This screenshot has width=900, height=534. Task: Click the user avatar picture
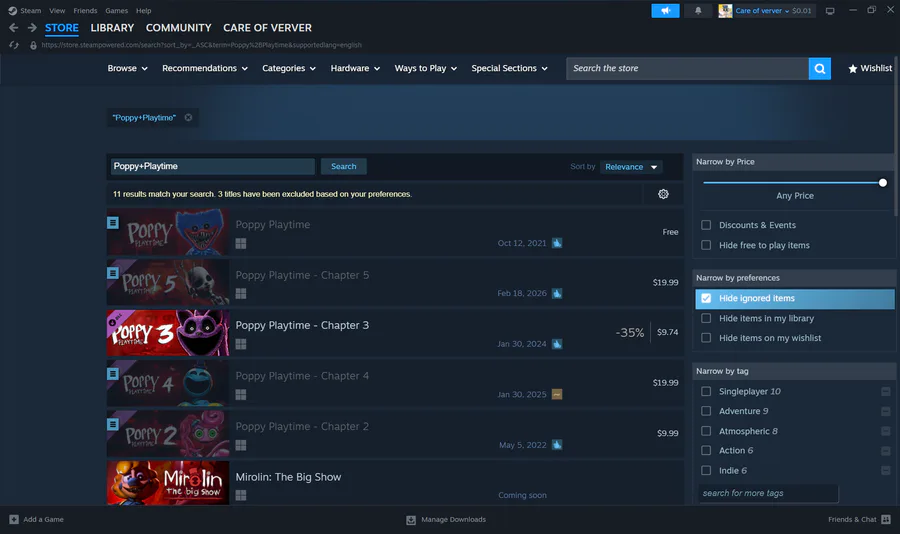[x=725, y=10]
